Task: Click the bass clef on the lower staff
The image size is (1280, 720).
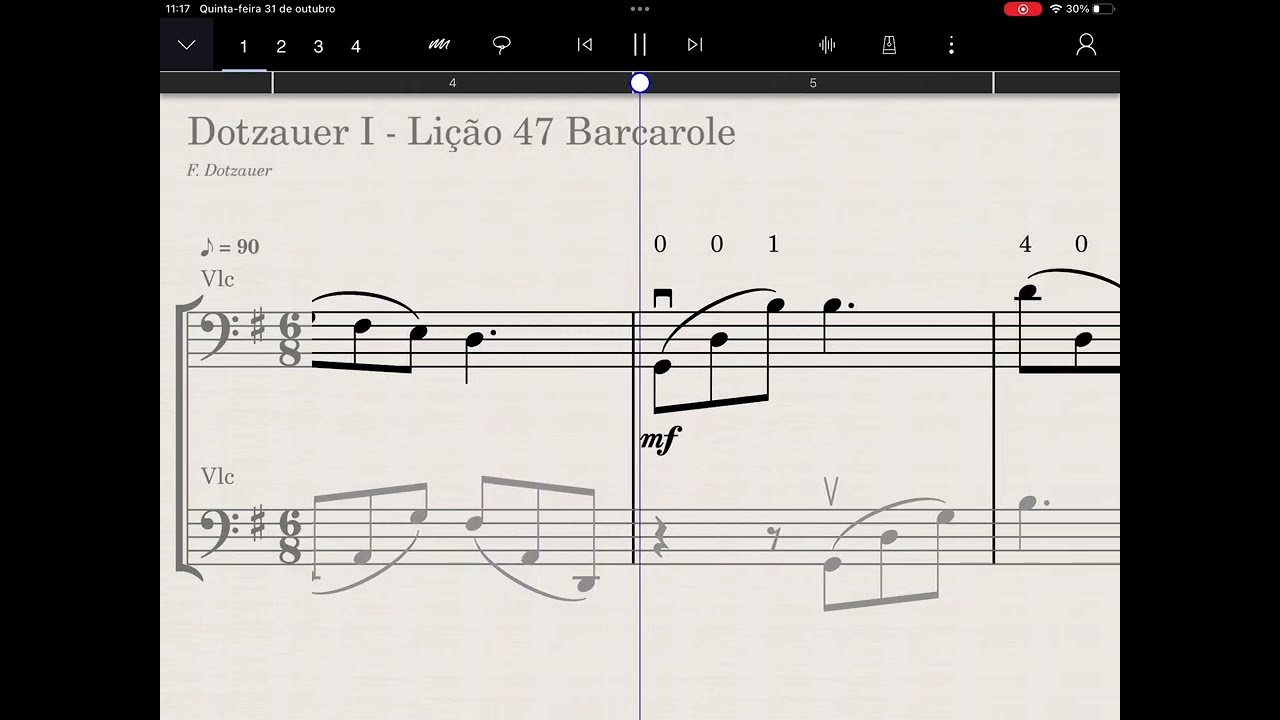Action: 218,531
